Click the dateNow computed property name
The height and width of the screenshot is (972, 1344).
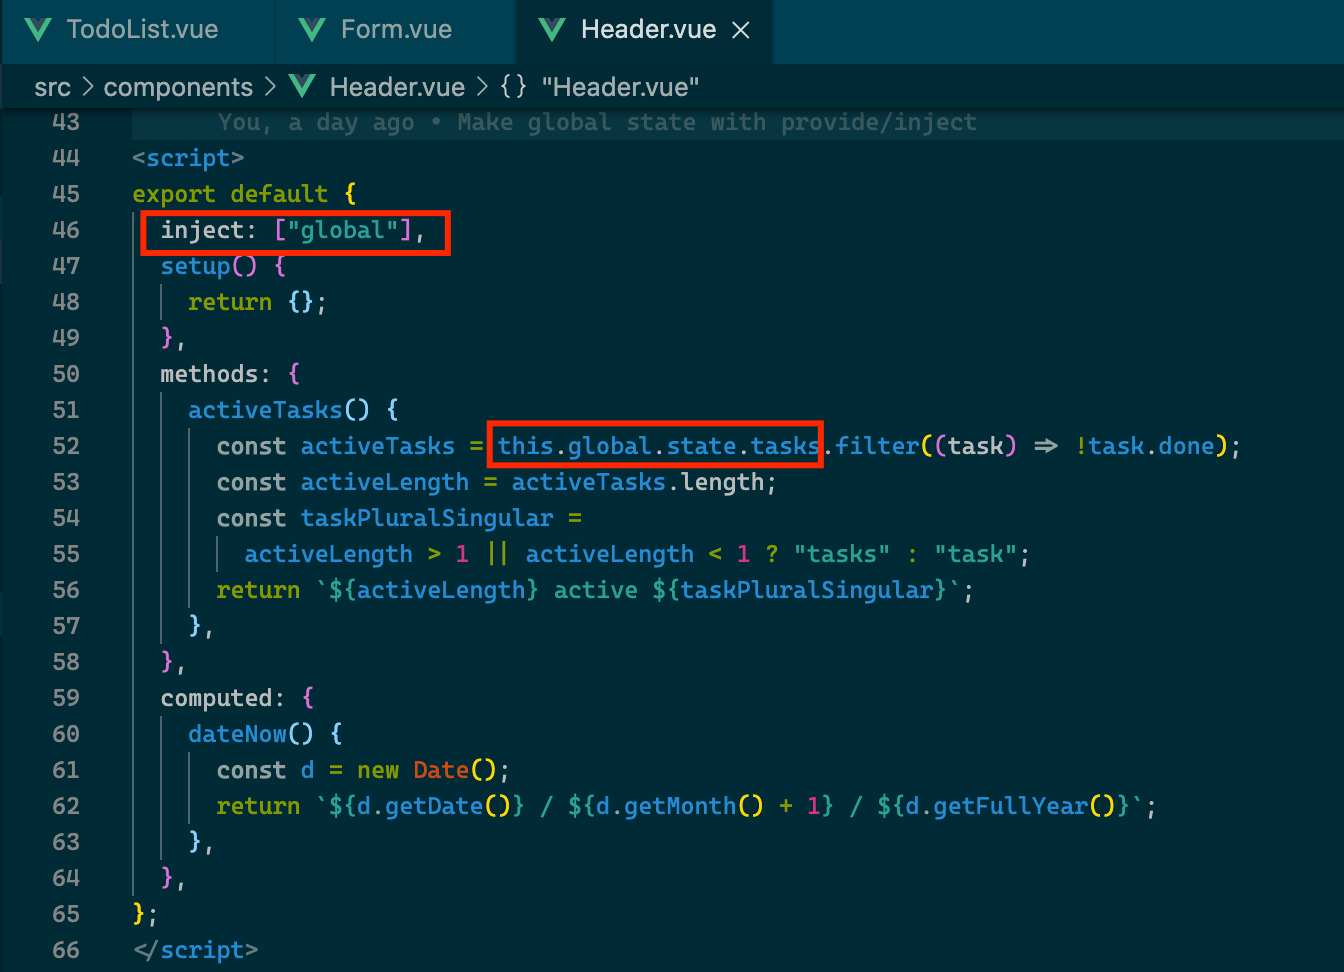pyautogui.click(x=237, y=734)
